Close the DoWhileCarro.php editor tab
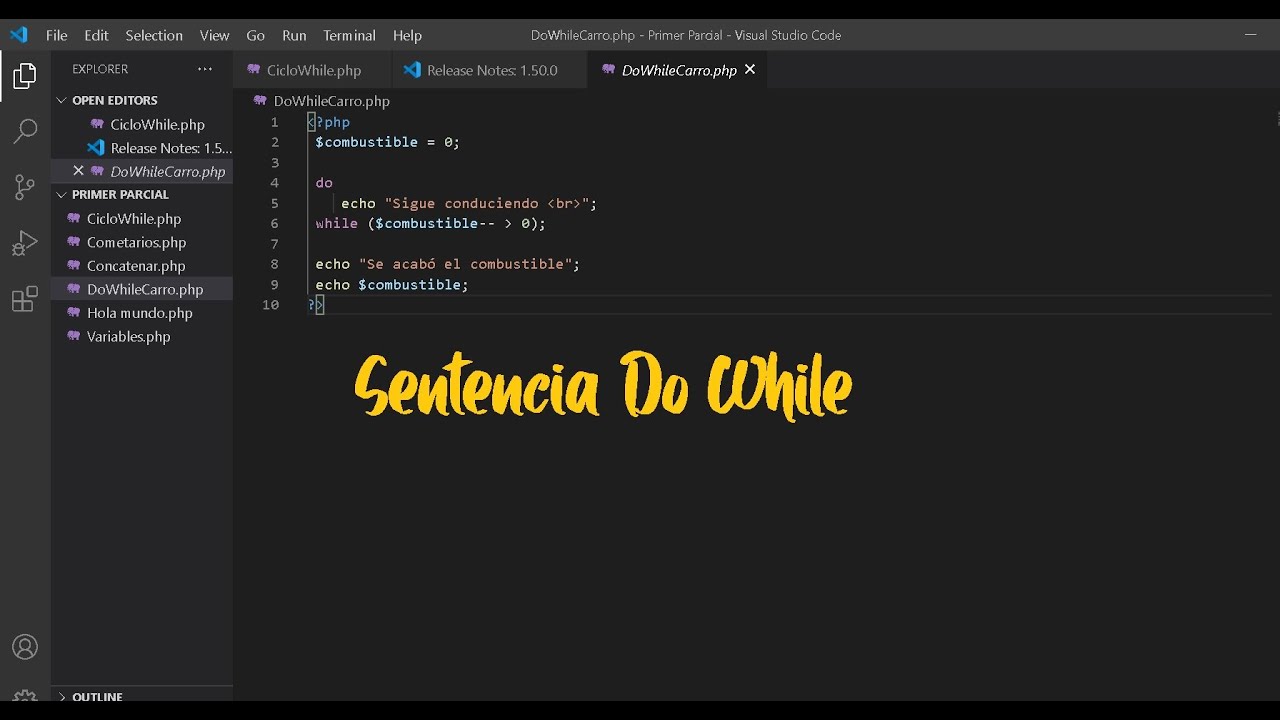The height and width of the screenshot is (720, 1280). coord(750,70)
